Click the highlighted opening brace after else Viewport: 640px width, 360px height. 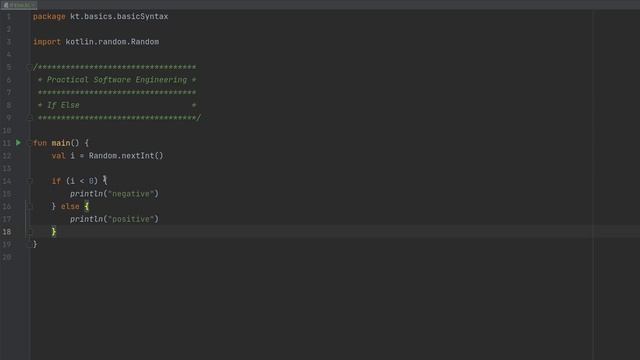[x=87, y=207]
